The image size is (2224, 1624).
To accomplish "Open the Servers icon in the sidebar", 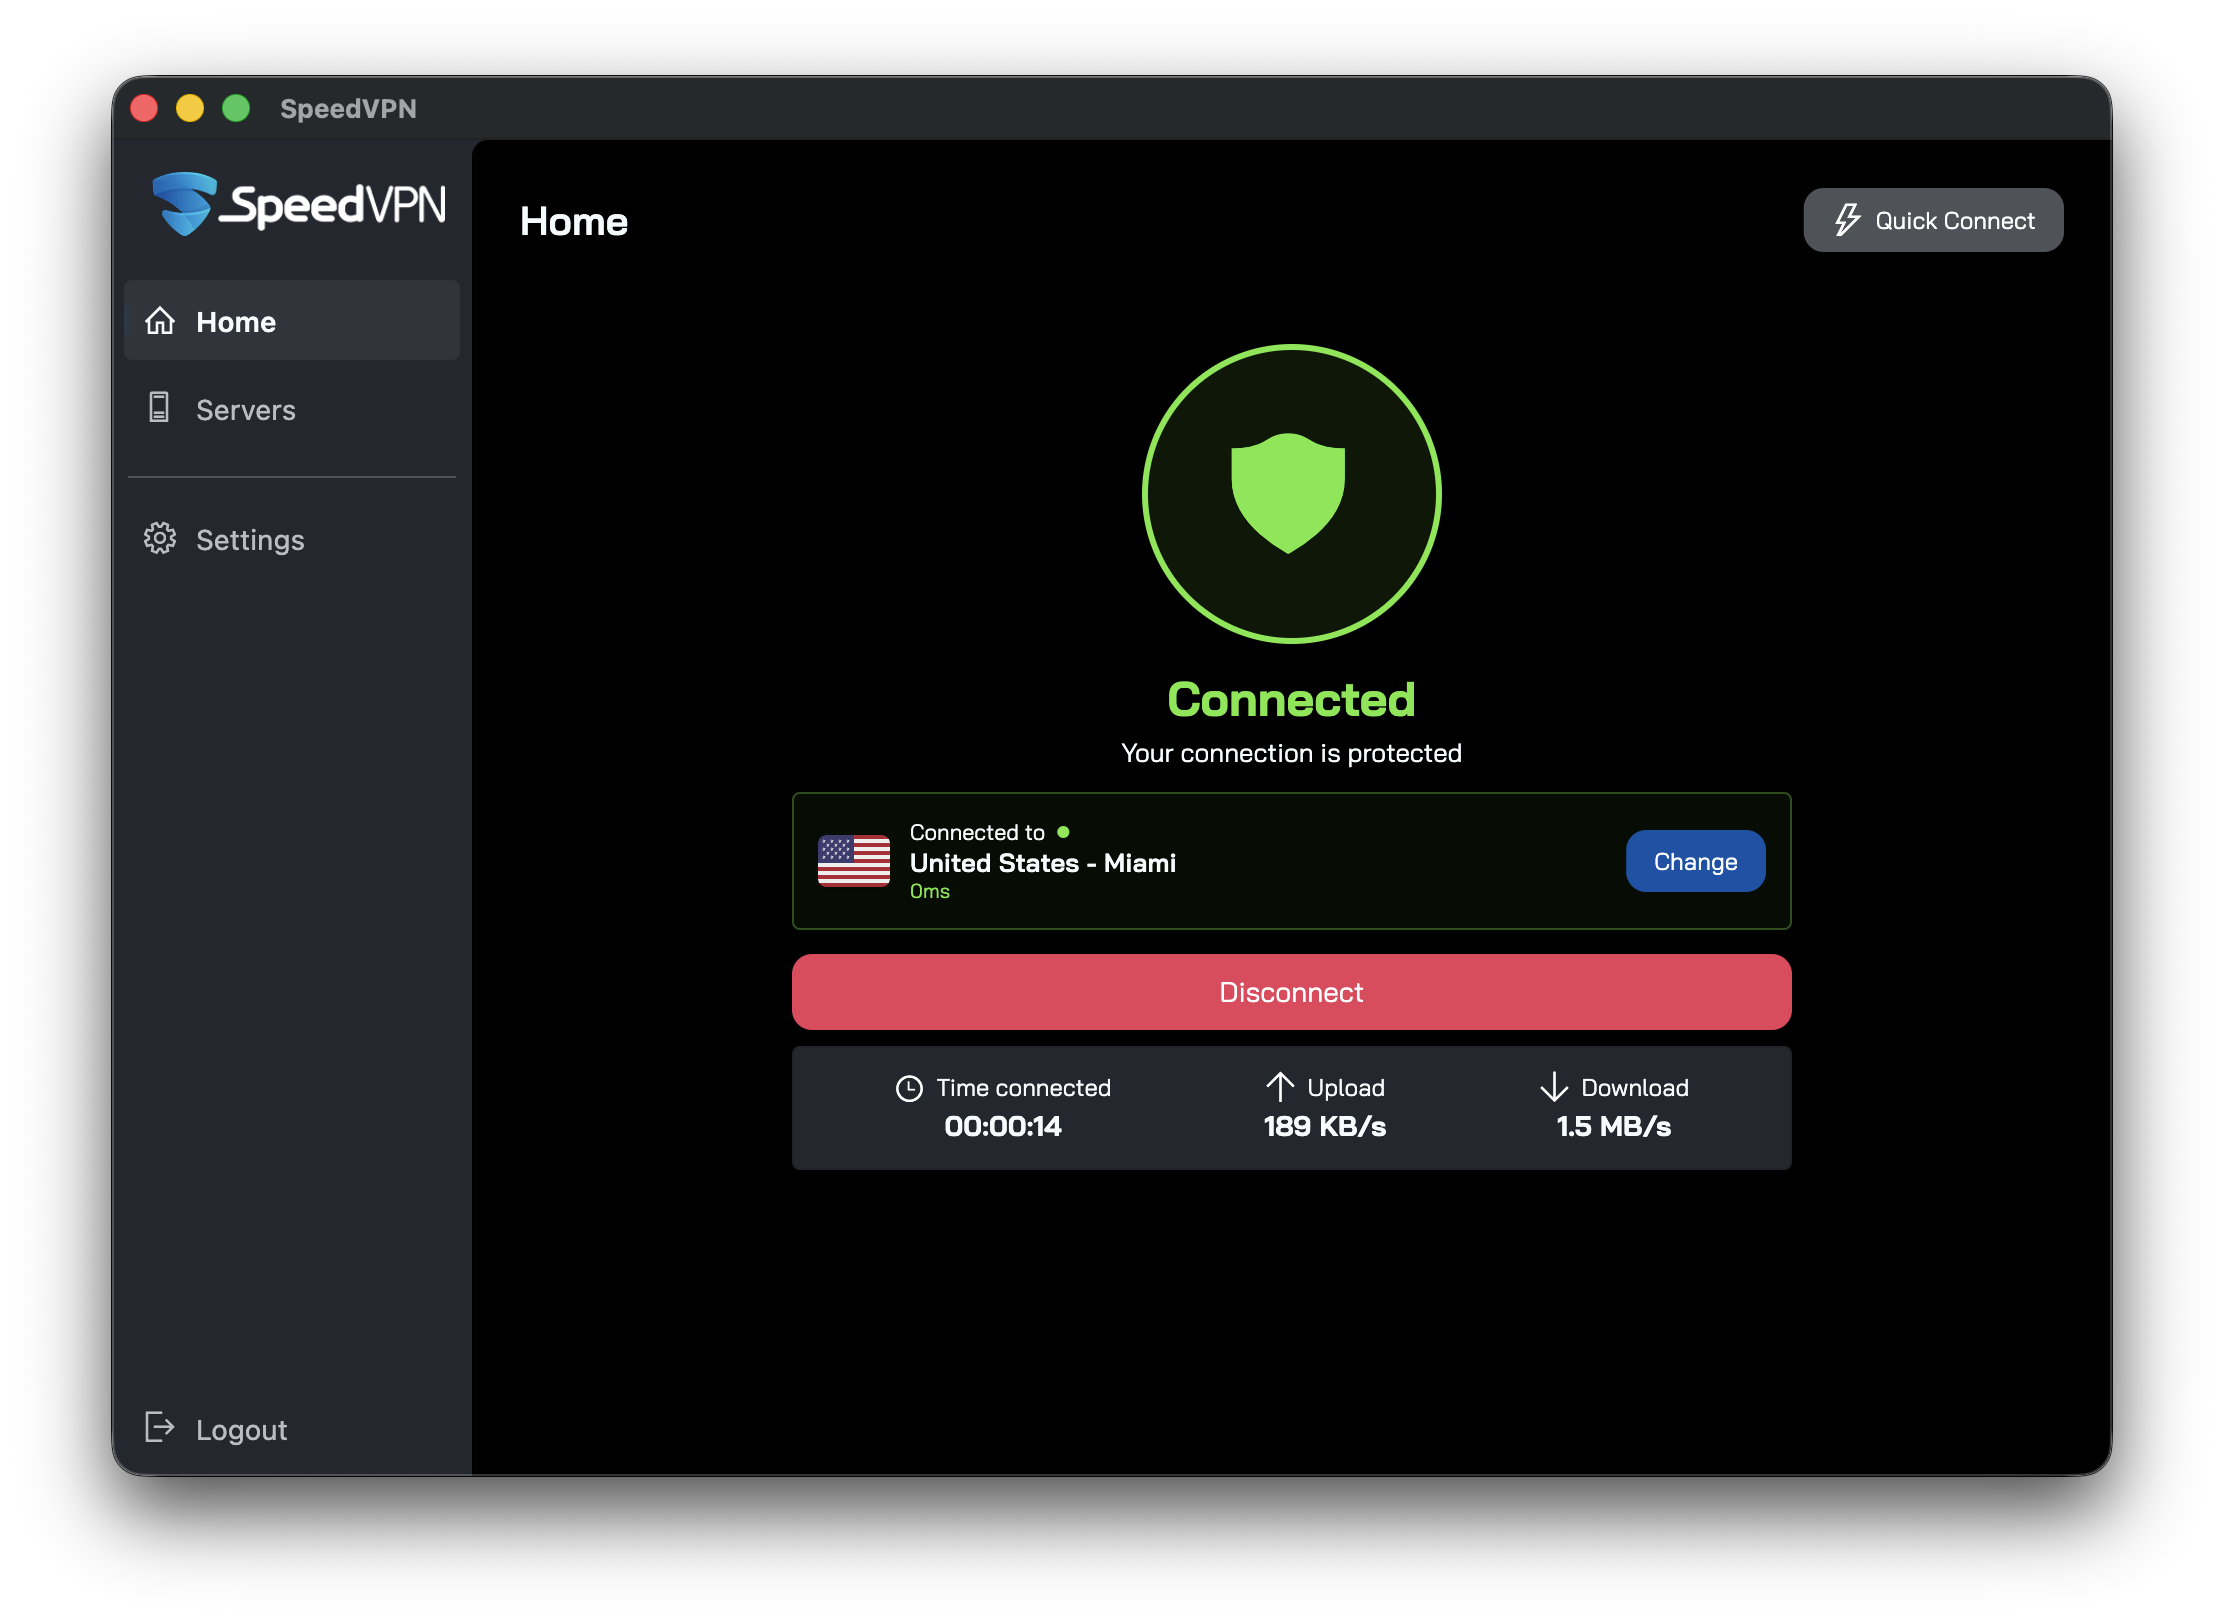I will coord(160,410).
